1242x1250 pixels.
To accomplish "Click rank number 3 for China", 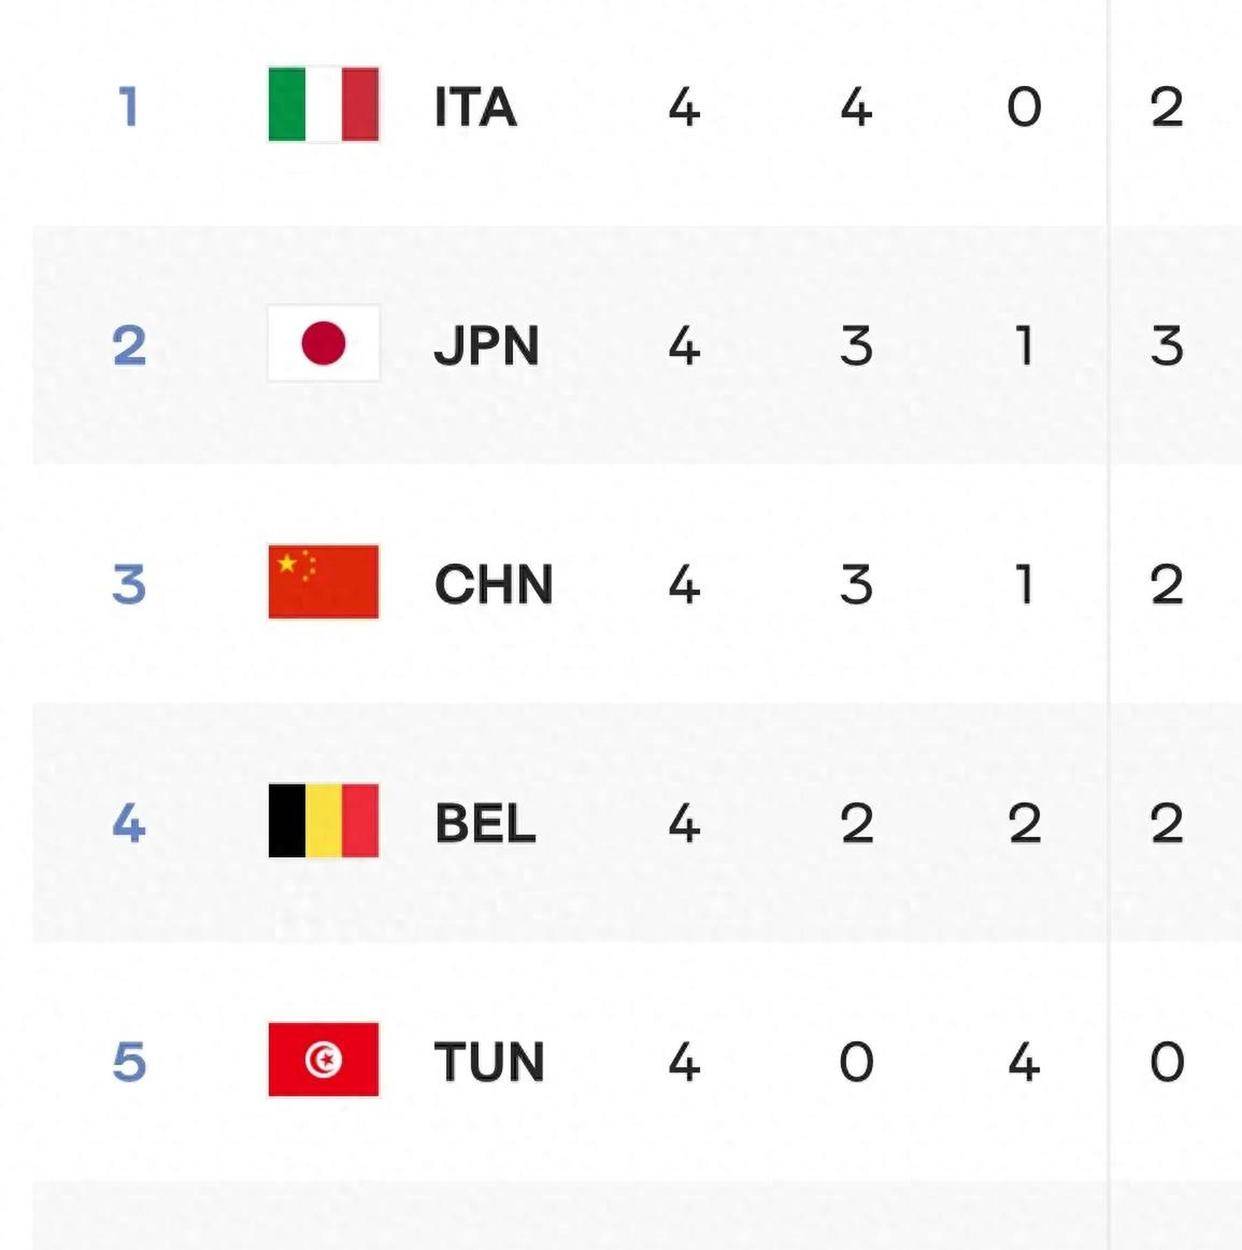I will click(129, 584).
